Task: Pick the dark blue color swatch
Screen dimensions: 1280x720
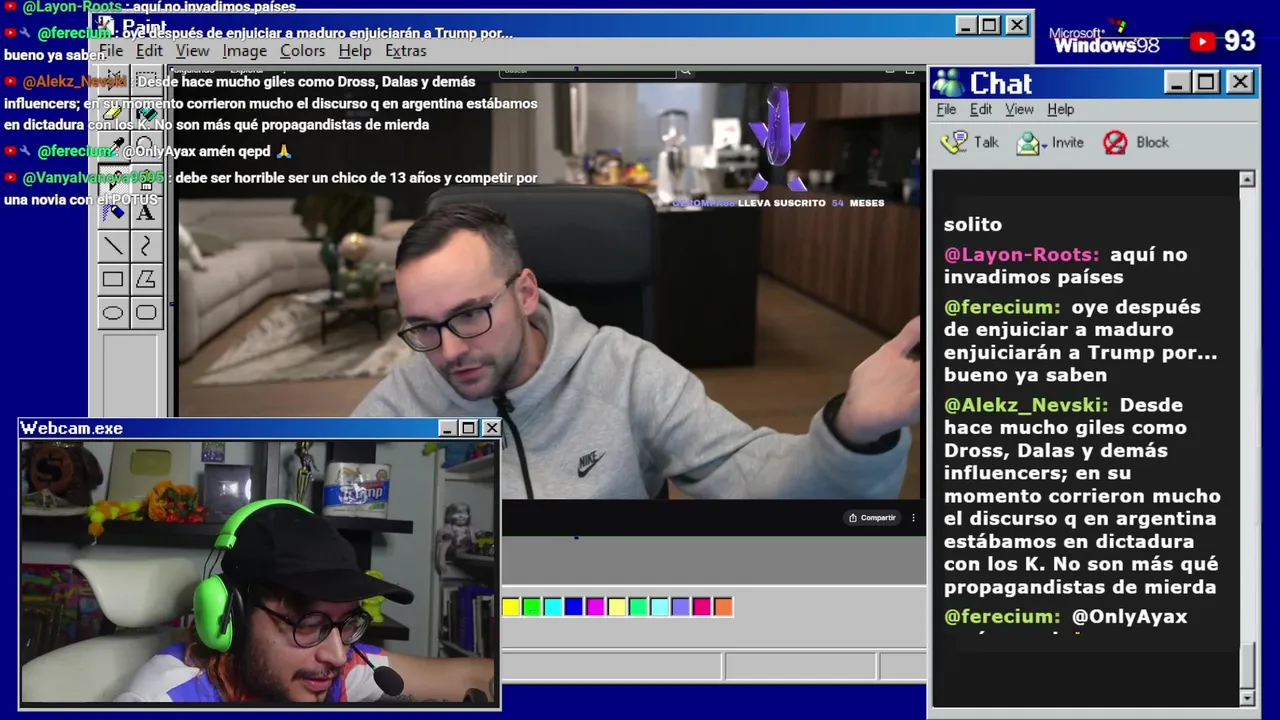Action: pos(574,606)
